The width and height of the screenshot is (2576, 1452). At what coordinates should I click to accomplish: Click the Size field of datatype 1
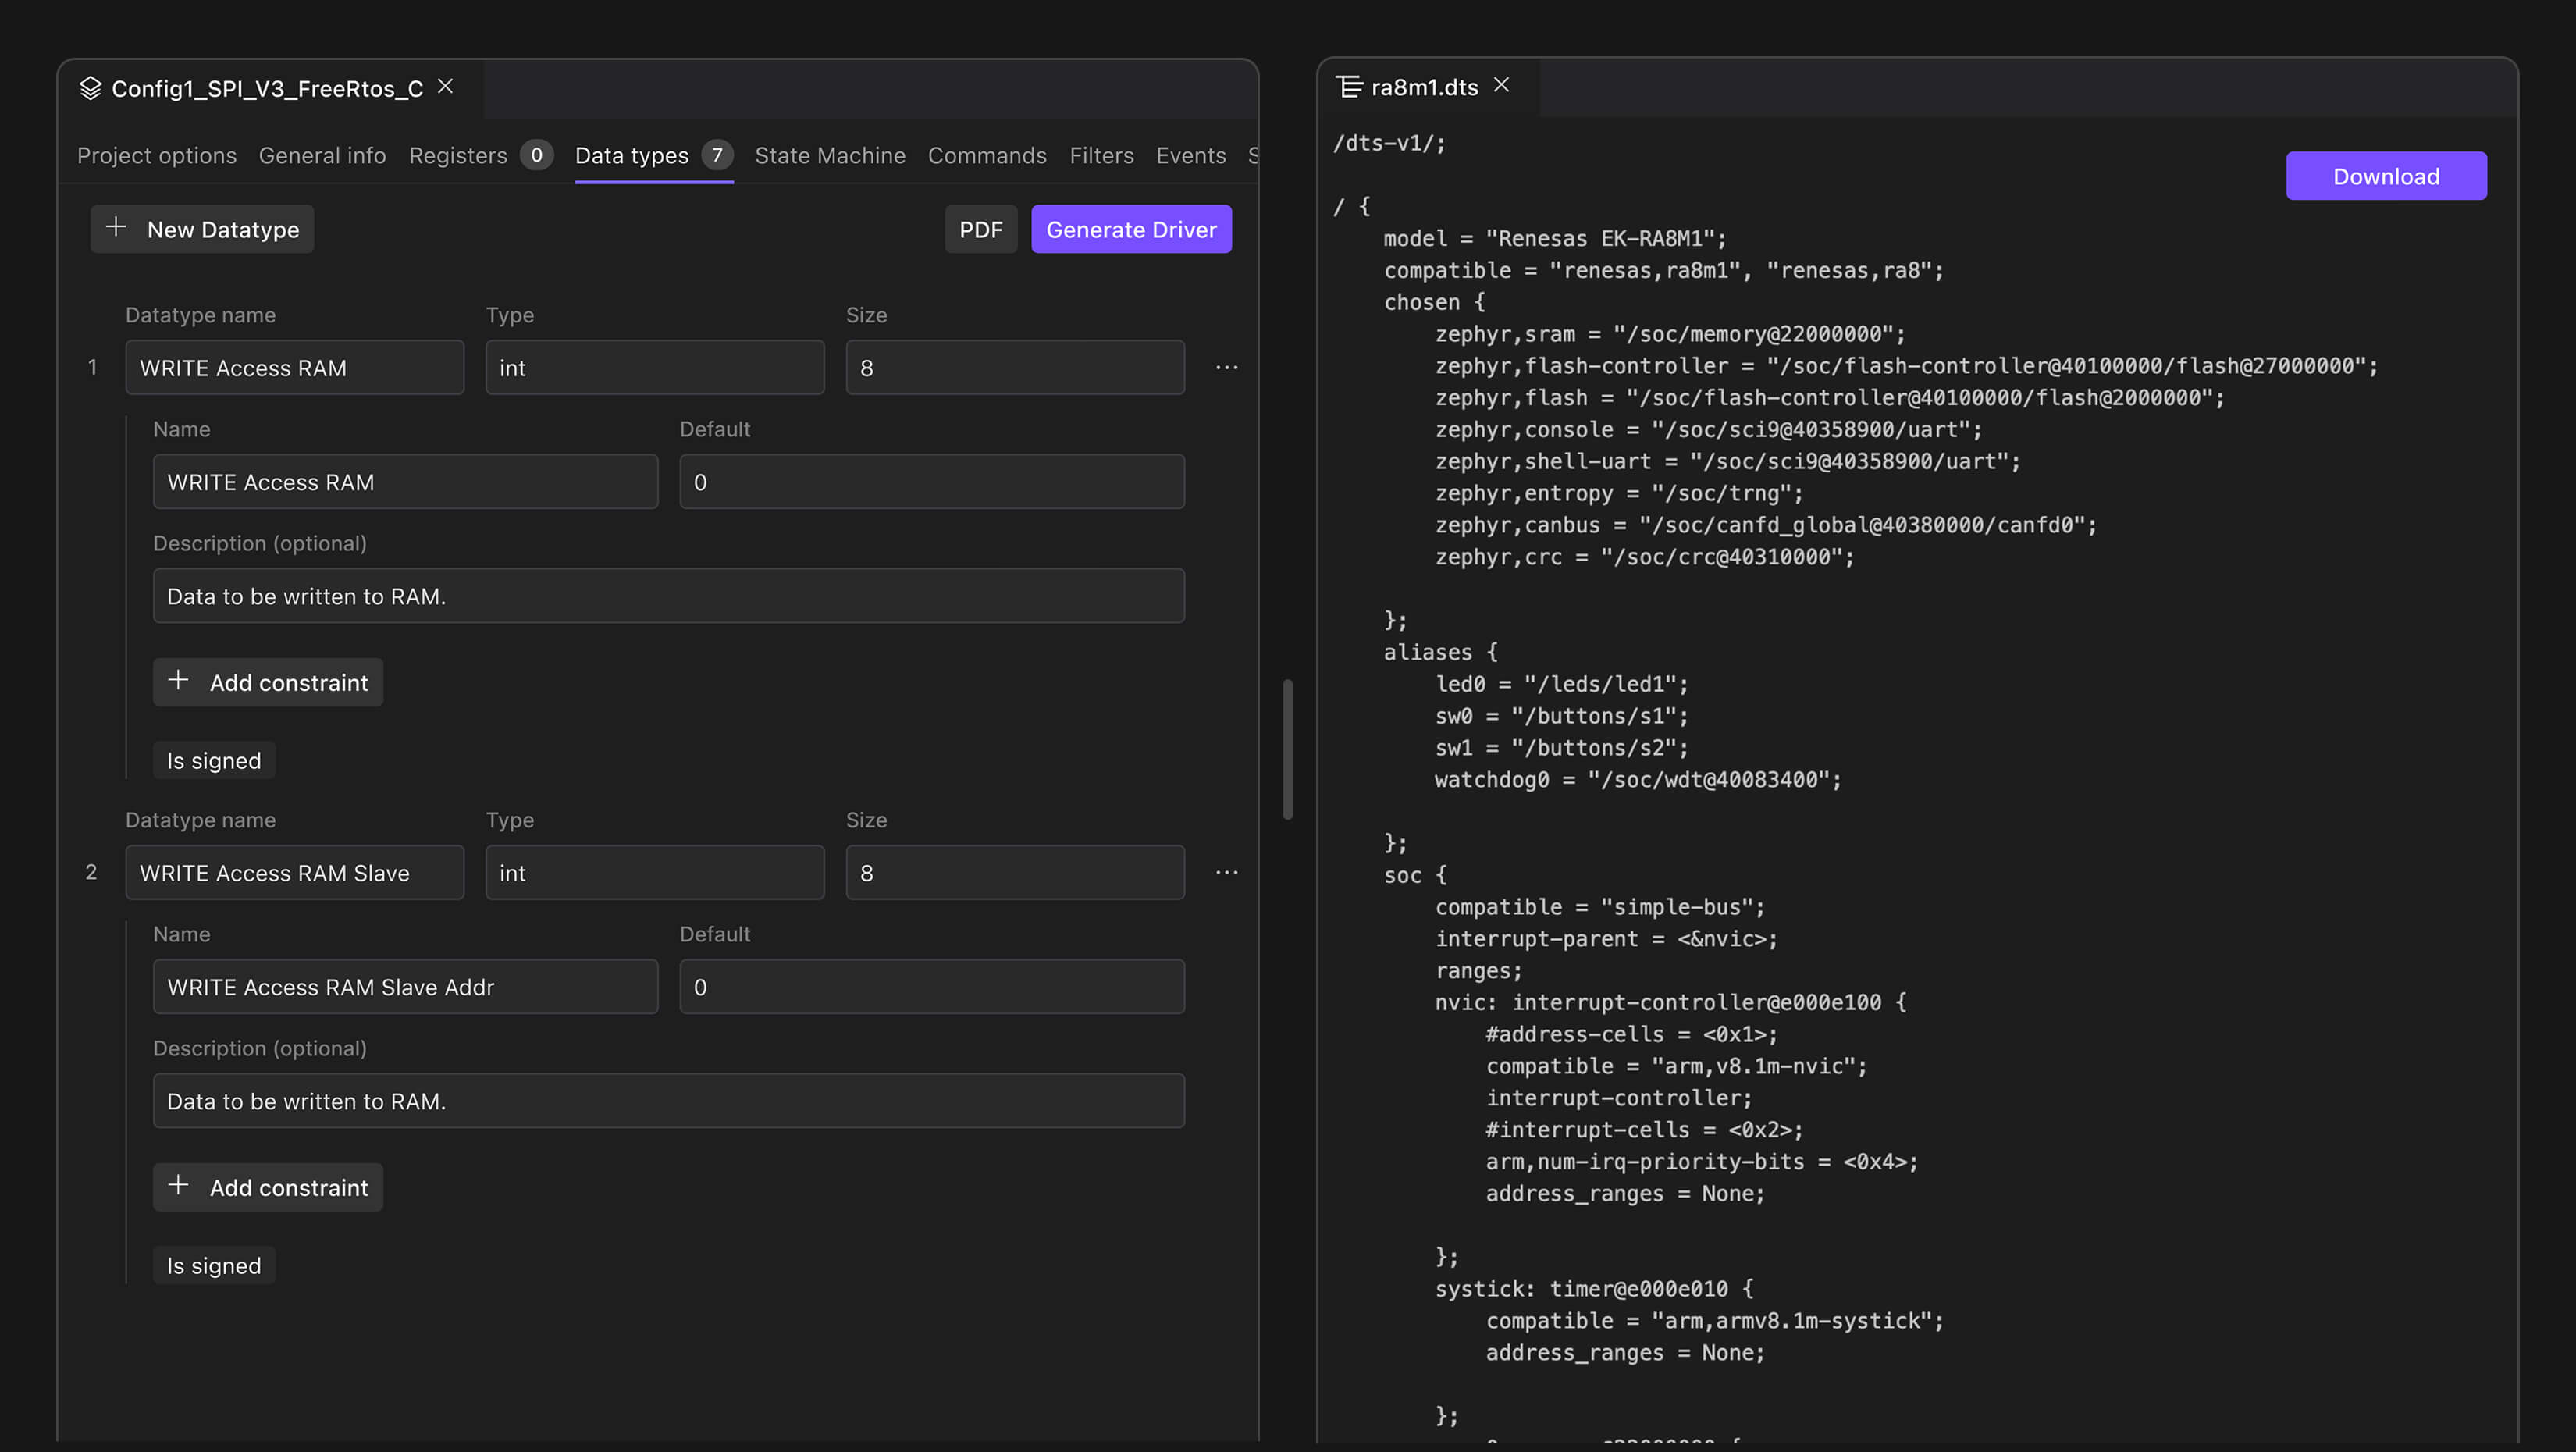tap(1014, 368)
